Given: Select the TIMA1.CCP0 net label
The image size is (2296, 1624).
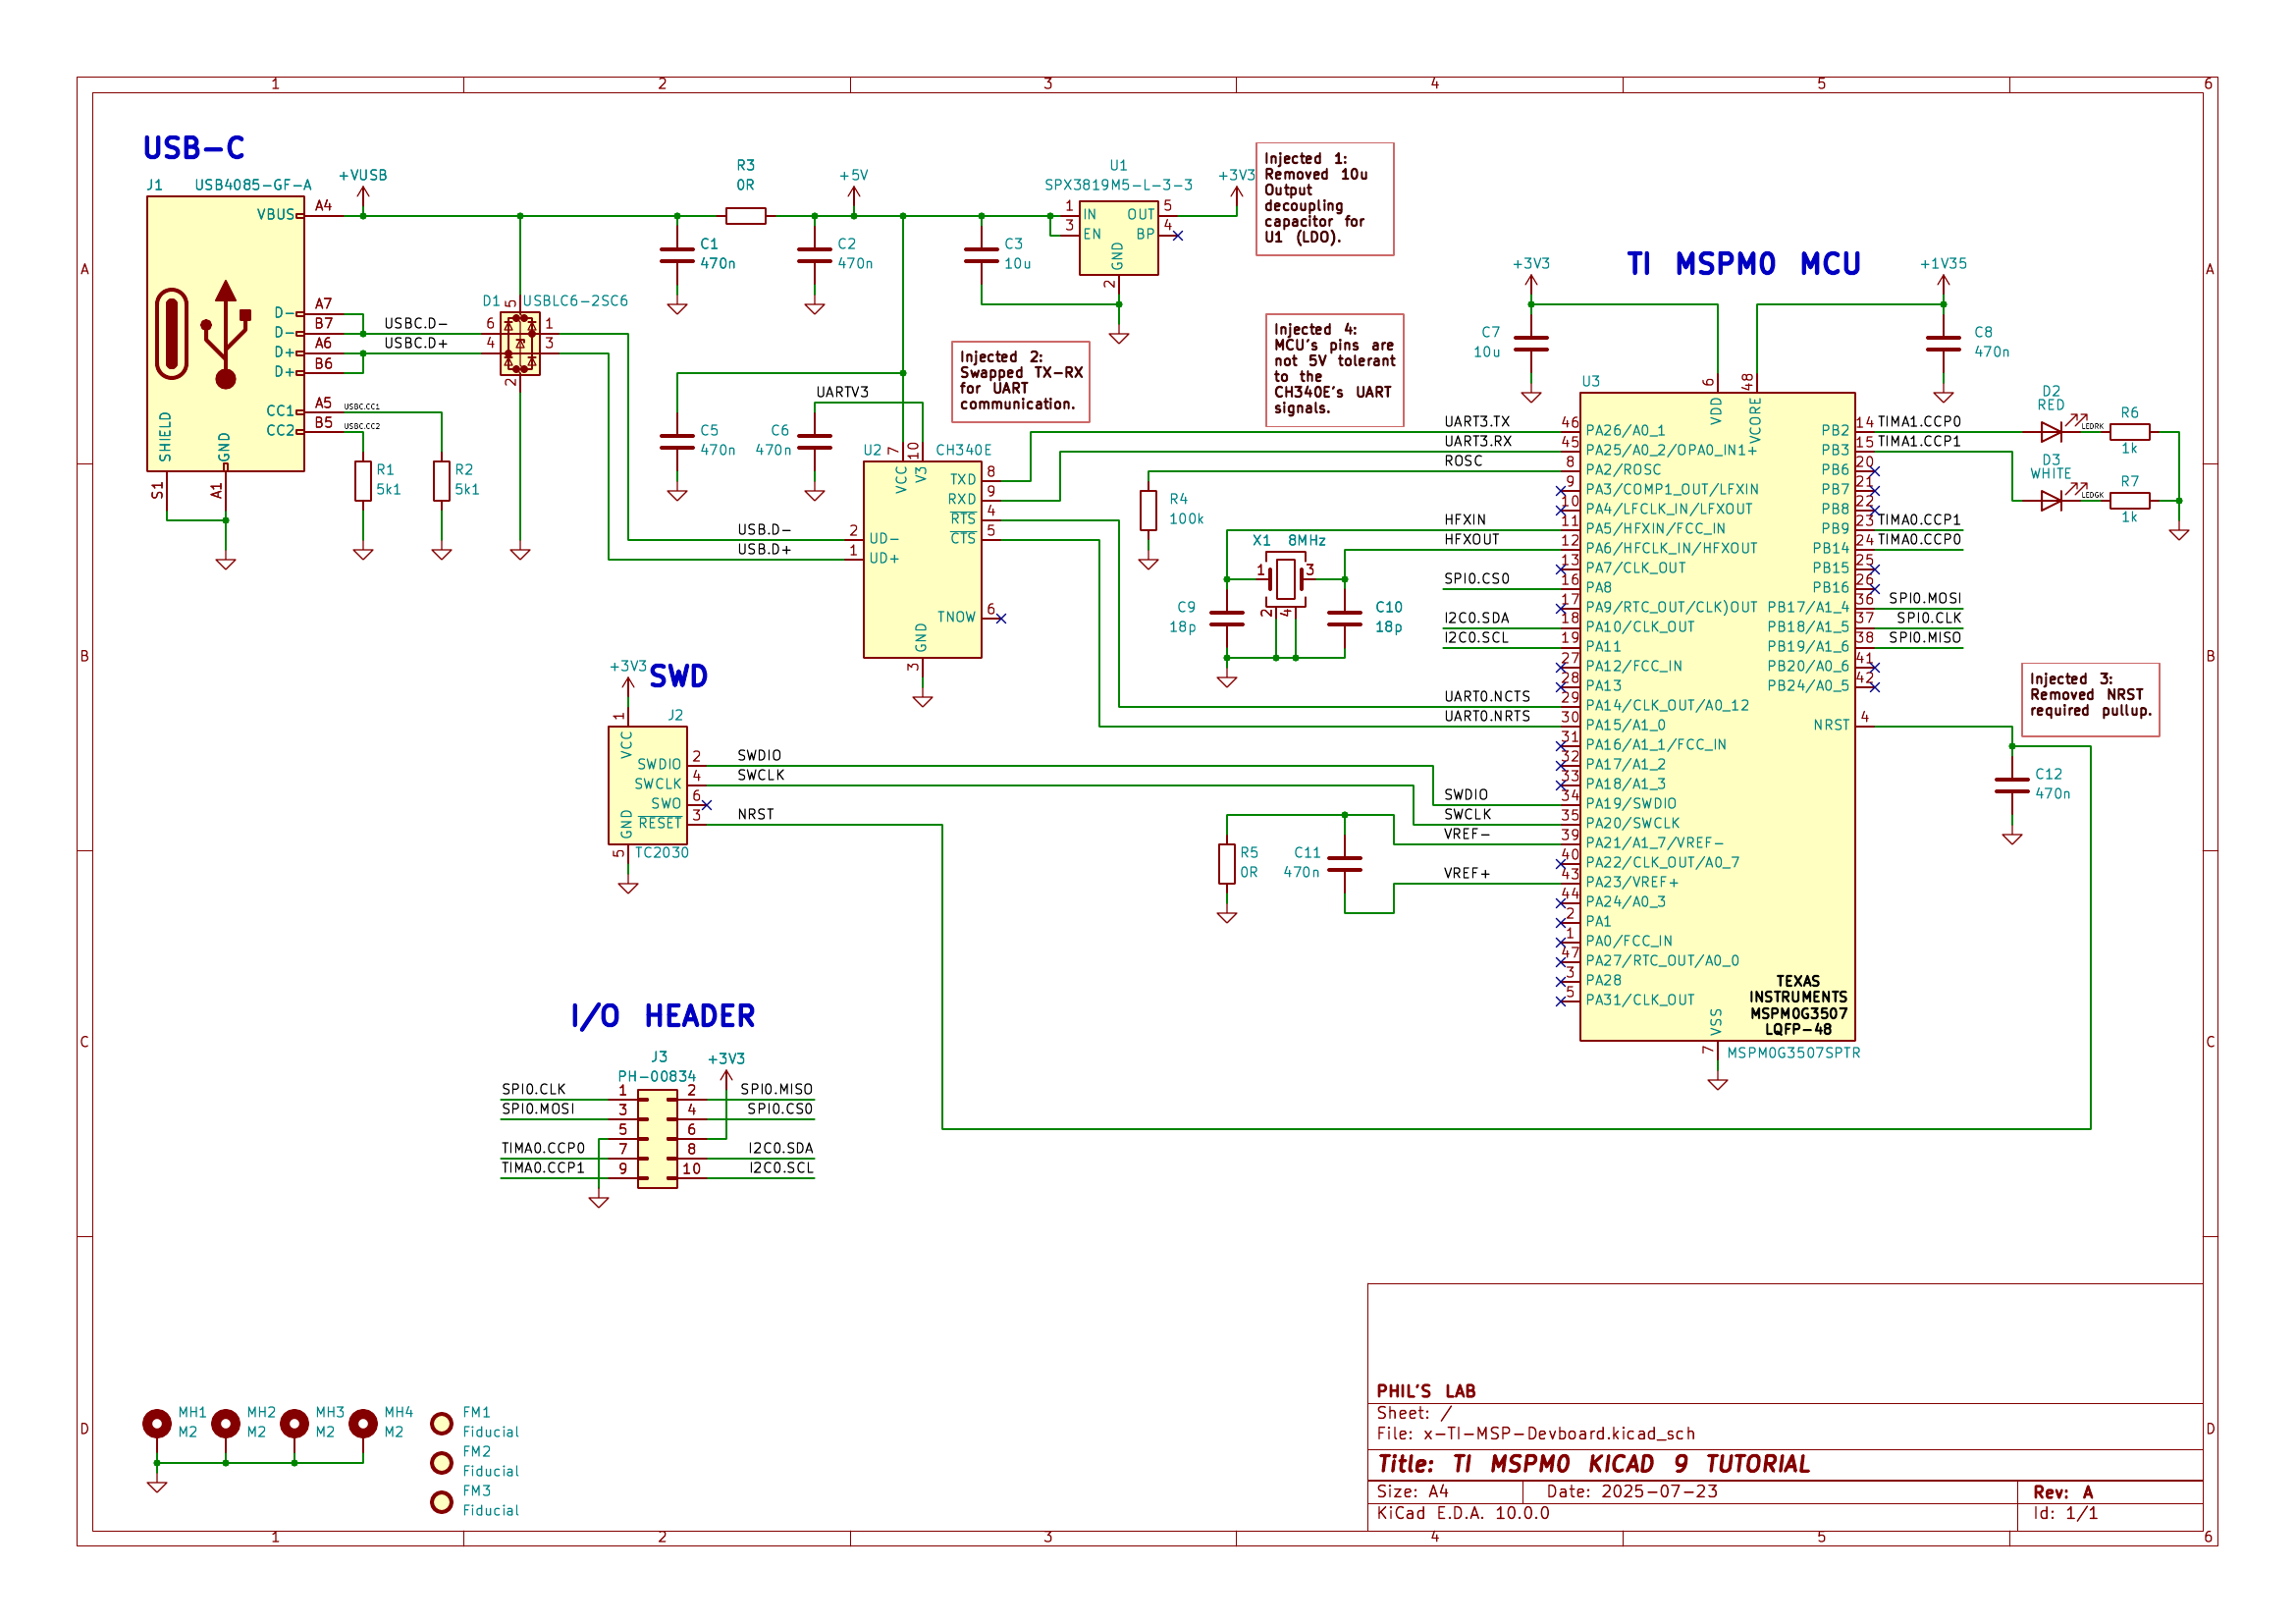Looking at the screenshot, I should (x=1919, y=422).
